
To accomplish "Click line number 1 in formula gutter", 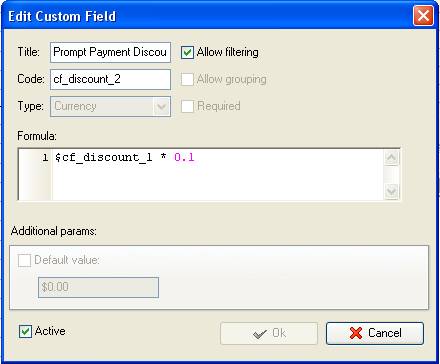I will point(45,158).
